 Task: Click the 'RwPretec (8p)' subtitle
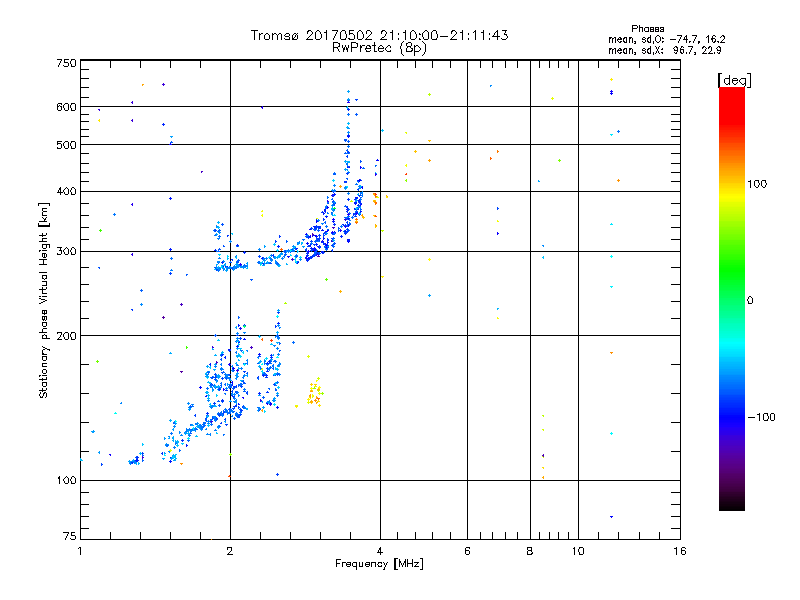[x=379, y=48]
